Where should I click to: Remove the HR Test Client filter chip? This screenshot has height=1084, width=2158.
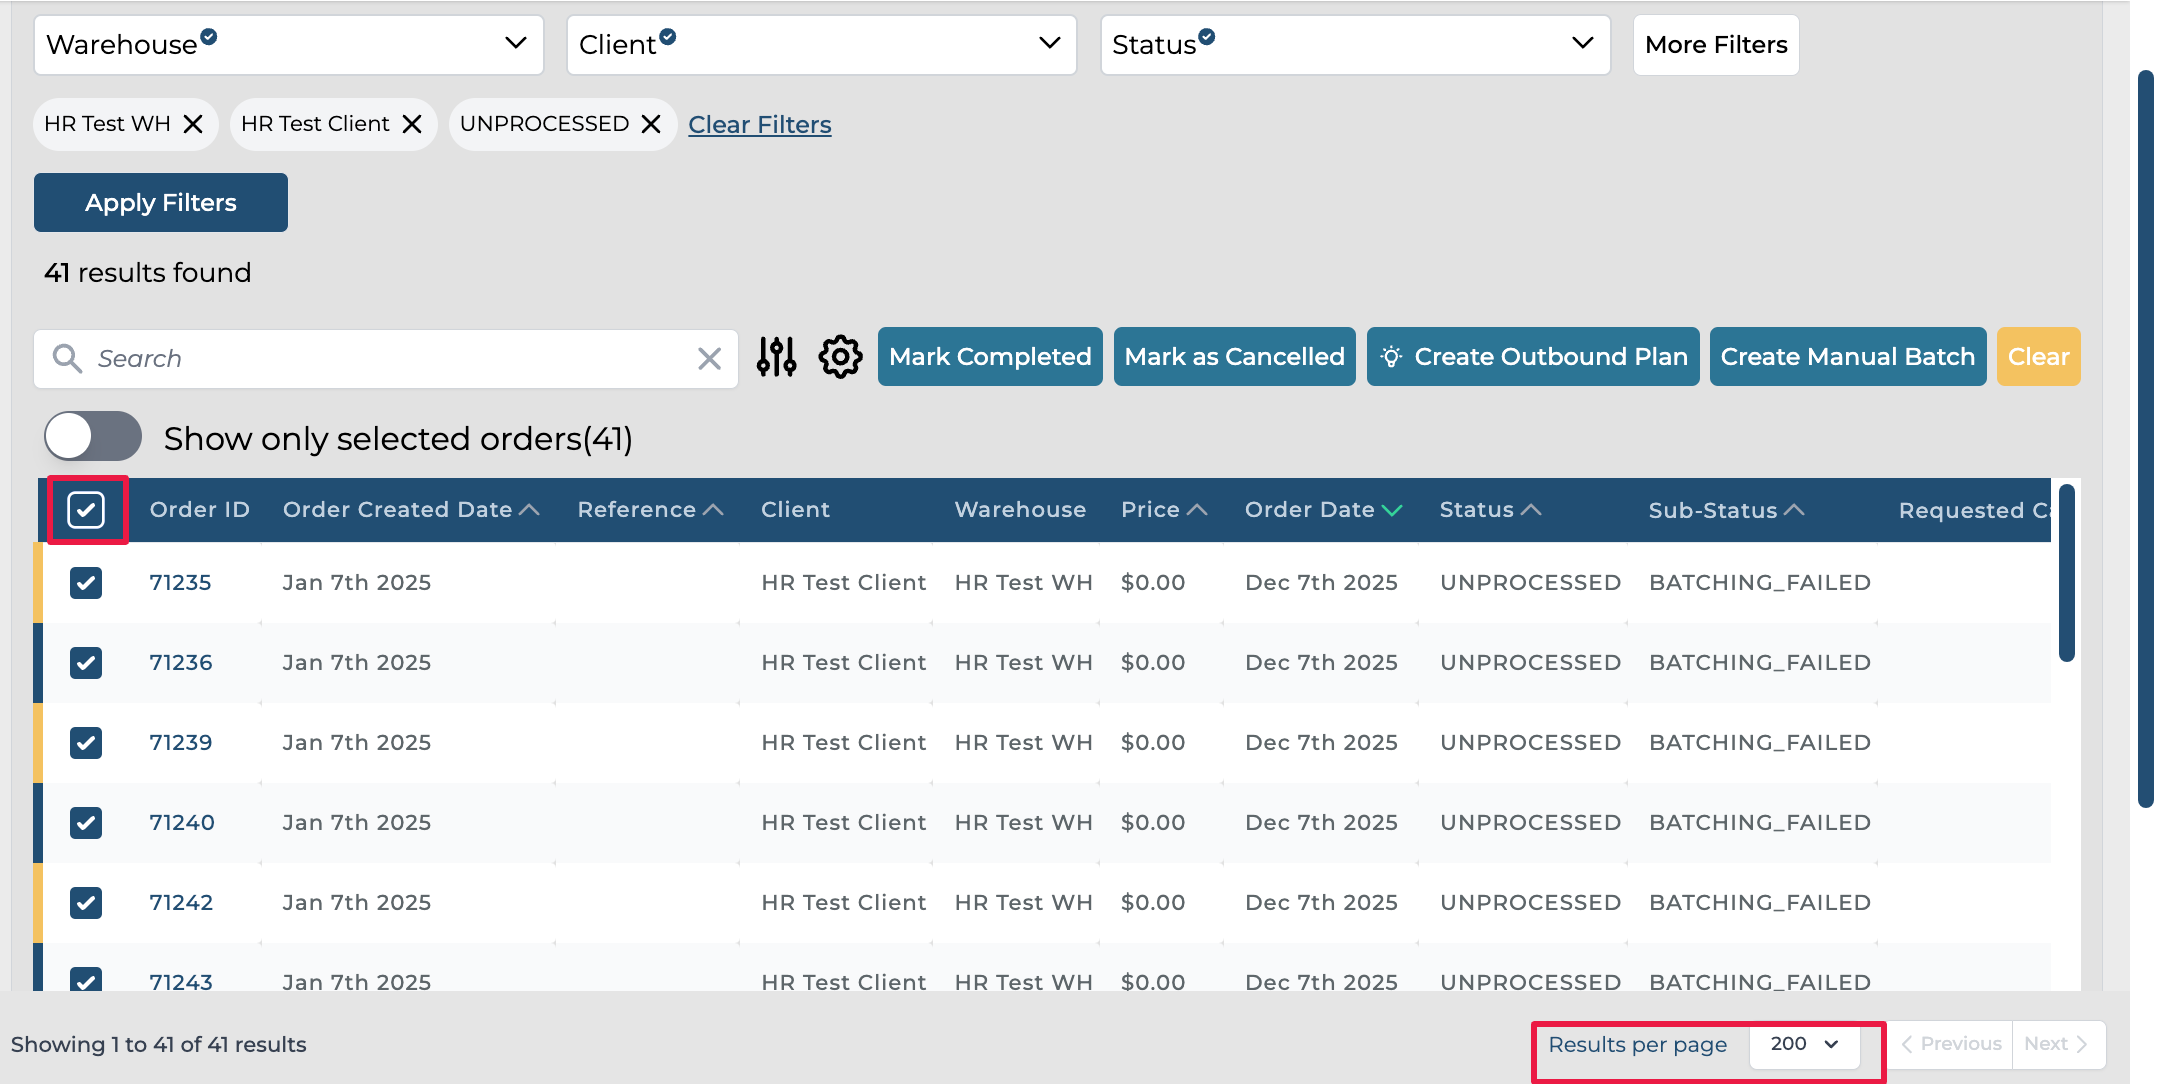(x=412, y=124)
